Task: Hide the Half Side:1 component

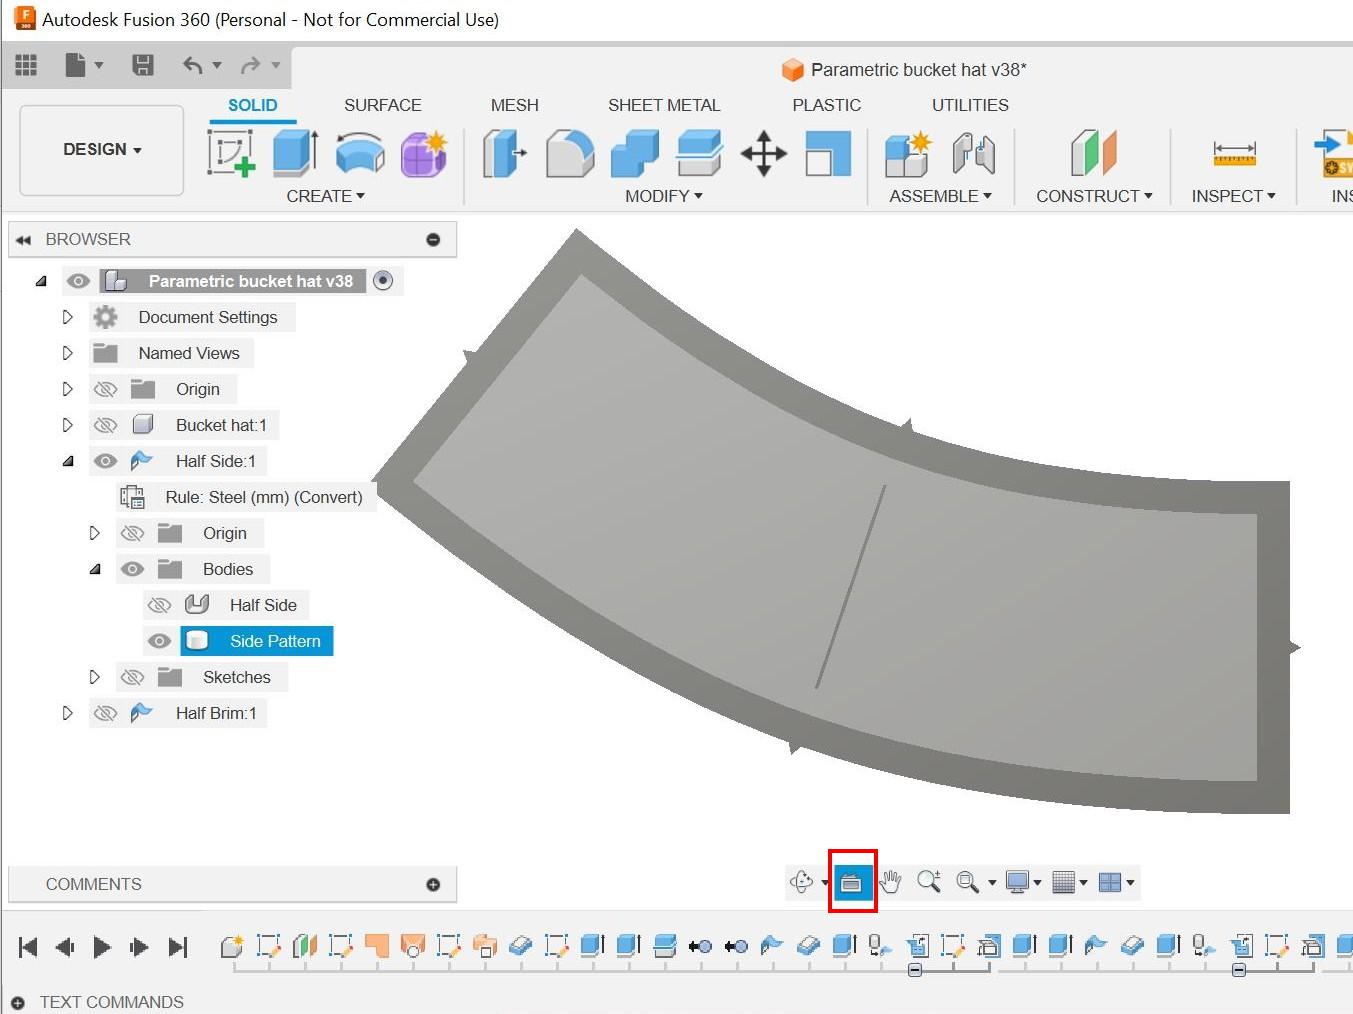Action: pyautogui.click(x=105, y=461)
